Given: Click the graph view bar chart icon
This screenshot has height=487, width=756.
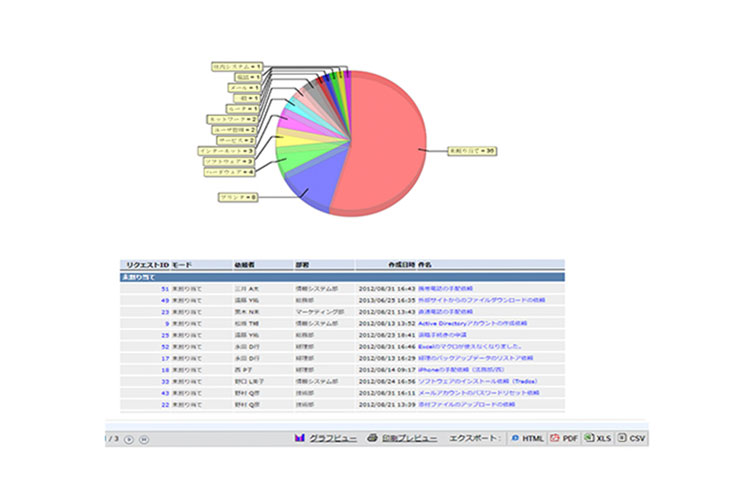Looking at the screenshot, I should click(299, 438).
